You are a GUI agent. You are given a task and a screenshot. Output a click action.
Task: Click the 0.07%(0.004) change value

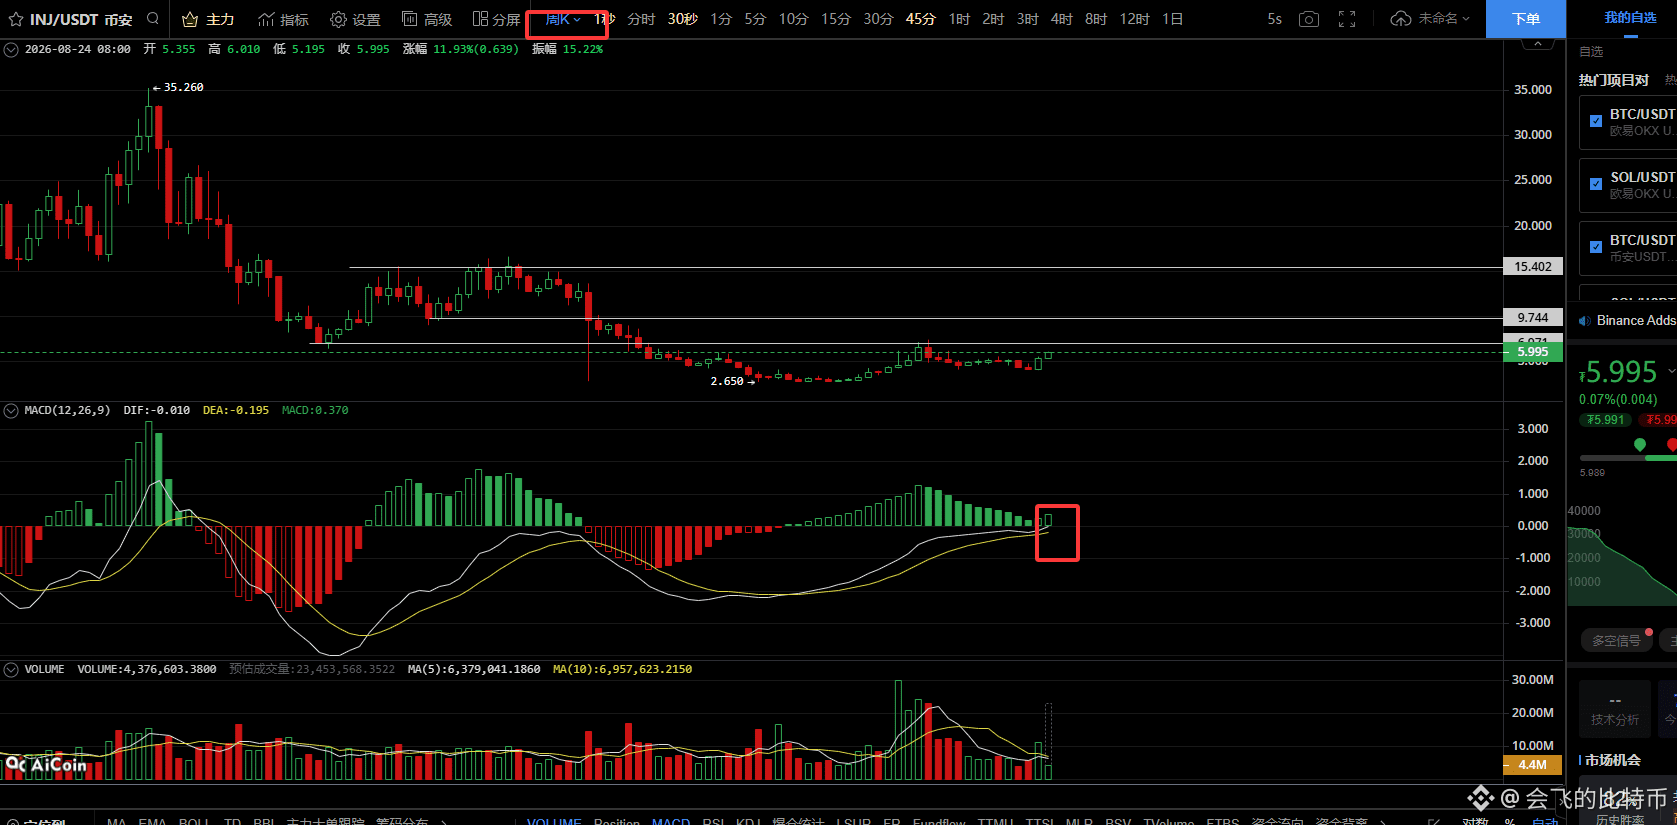[1618, 399]
